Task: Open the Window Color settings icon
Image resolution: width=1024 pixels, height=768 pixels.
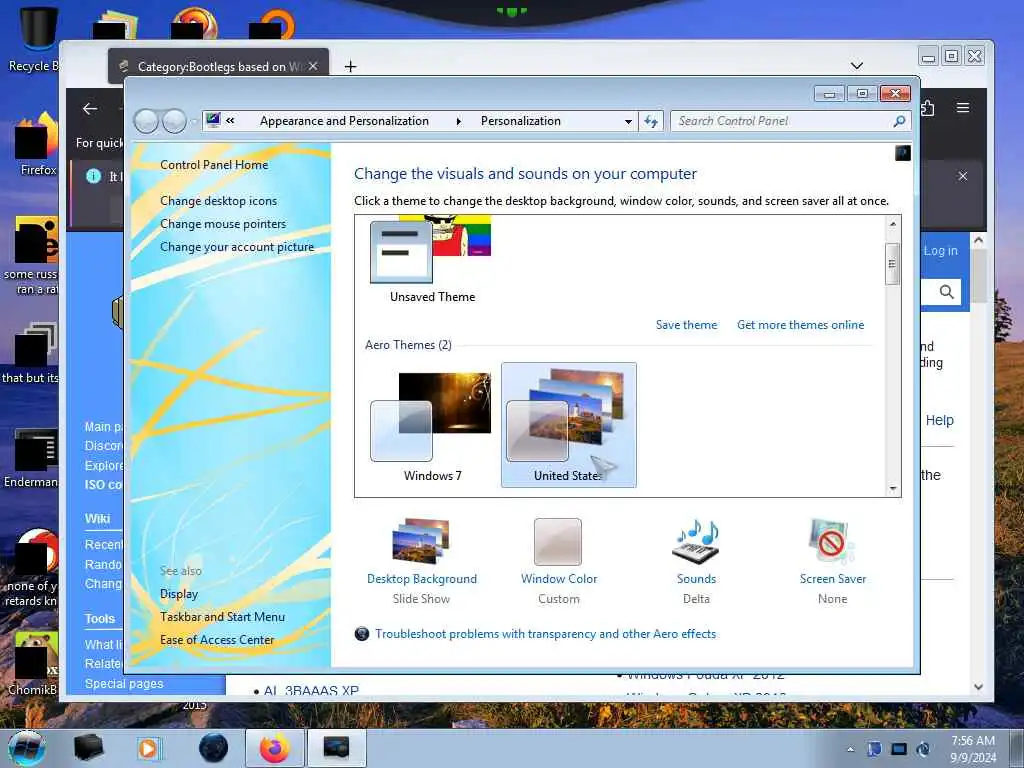Action: click(x=558, y=541)
